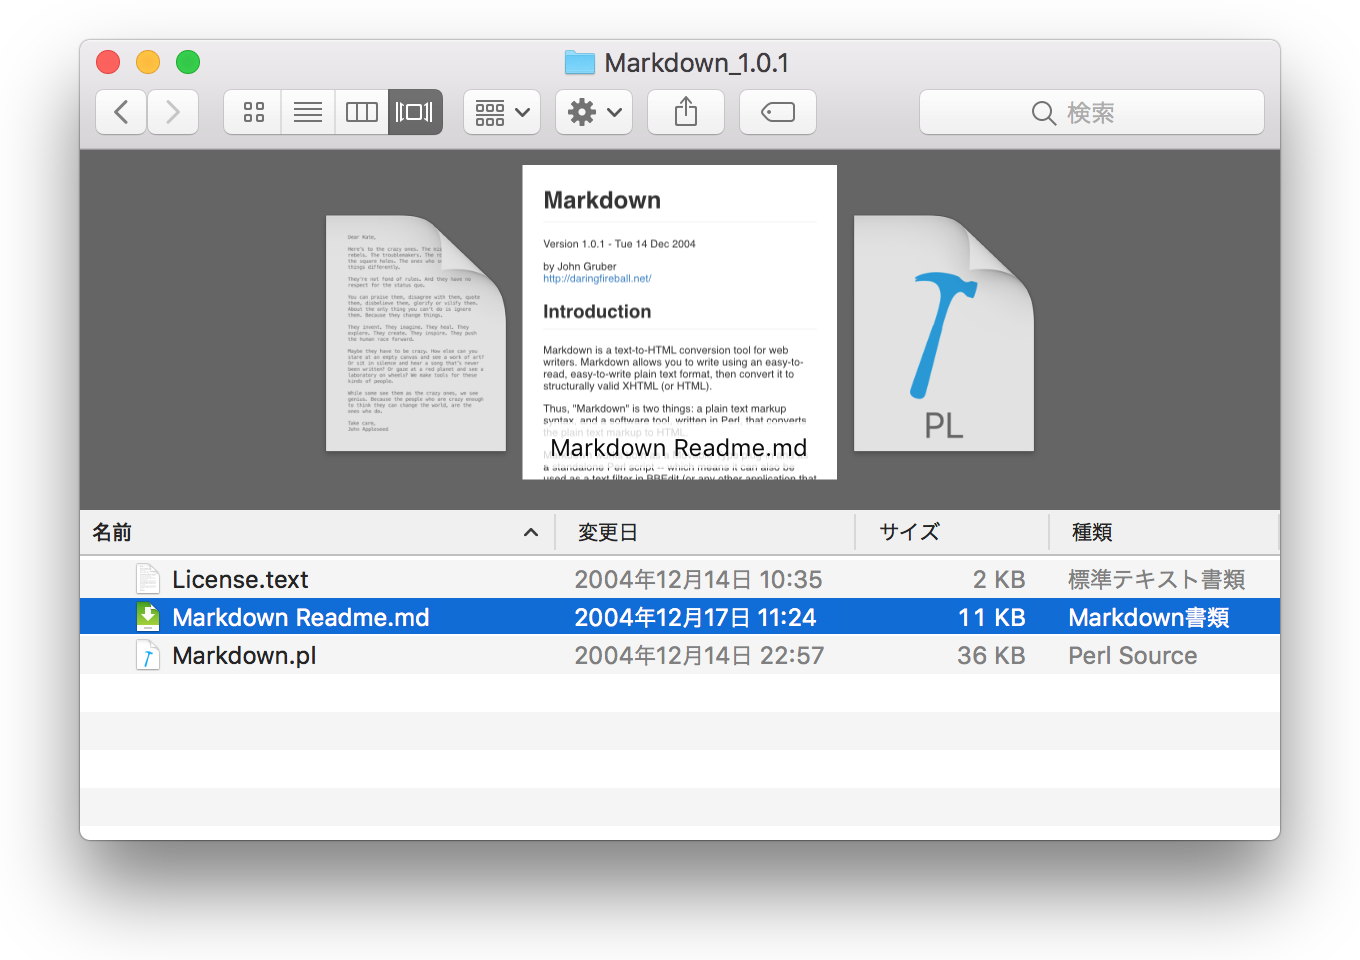Click the Perl Source kind cell
Screen dimensions: 1360x960
pos(1133,655)
